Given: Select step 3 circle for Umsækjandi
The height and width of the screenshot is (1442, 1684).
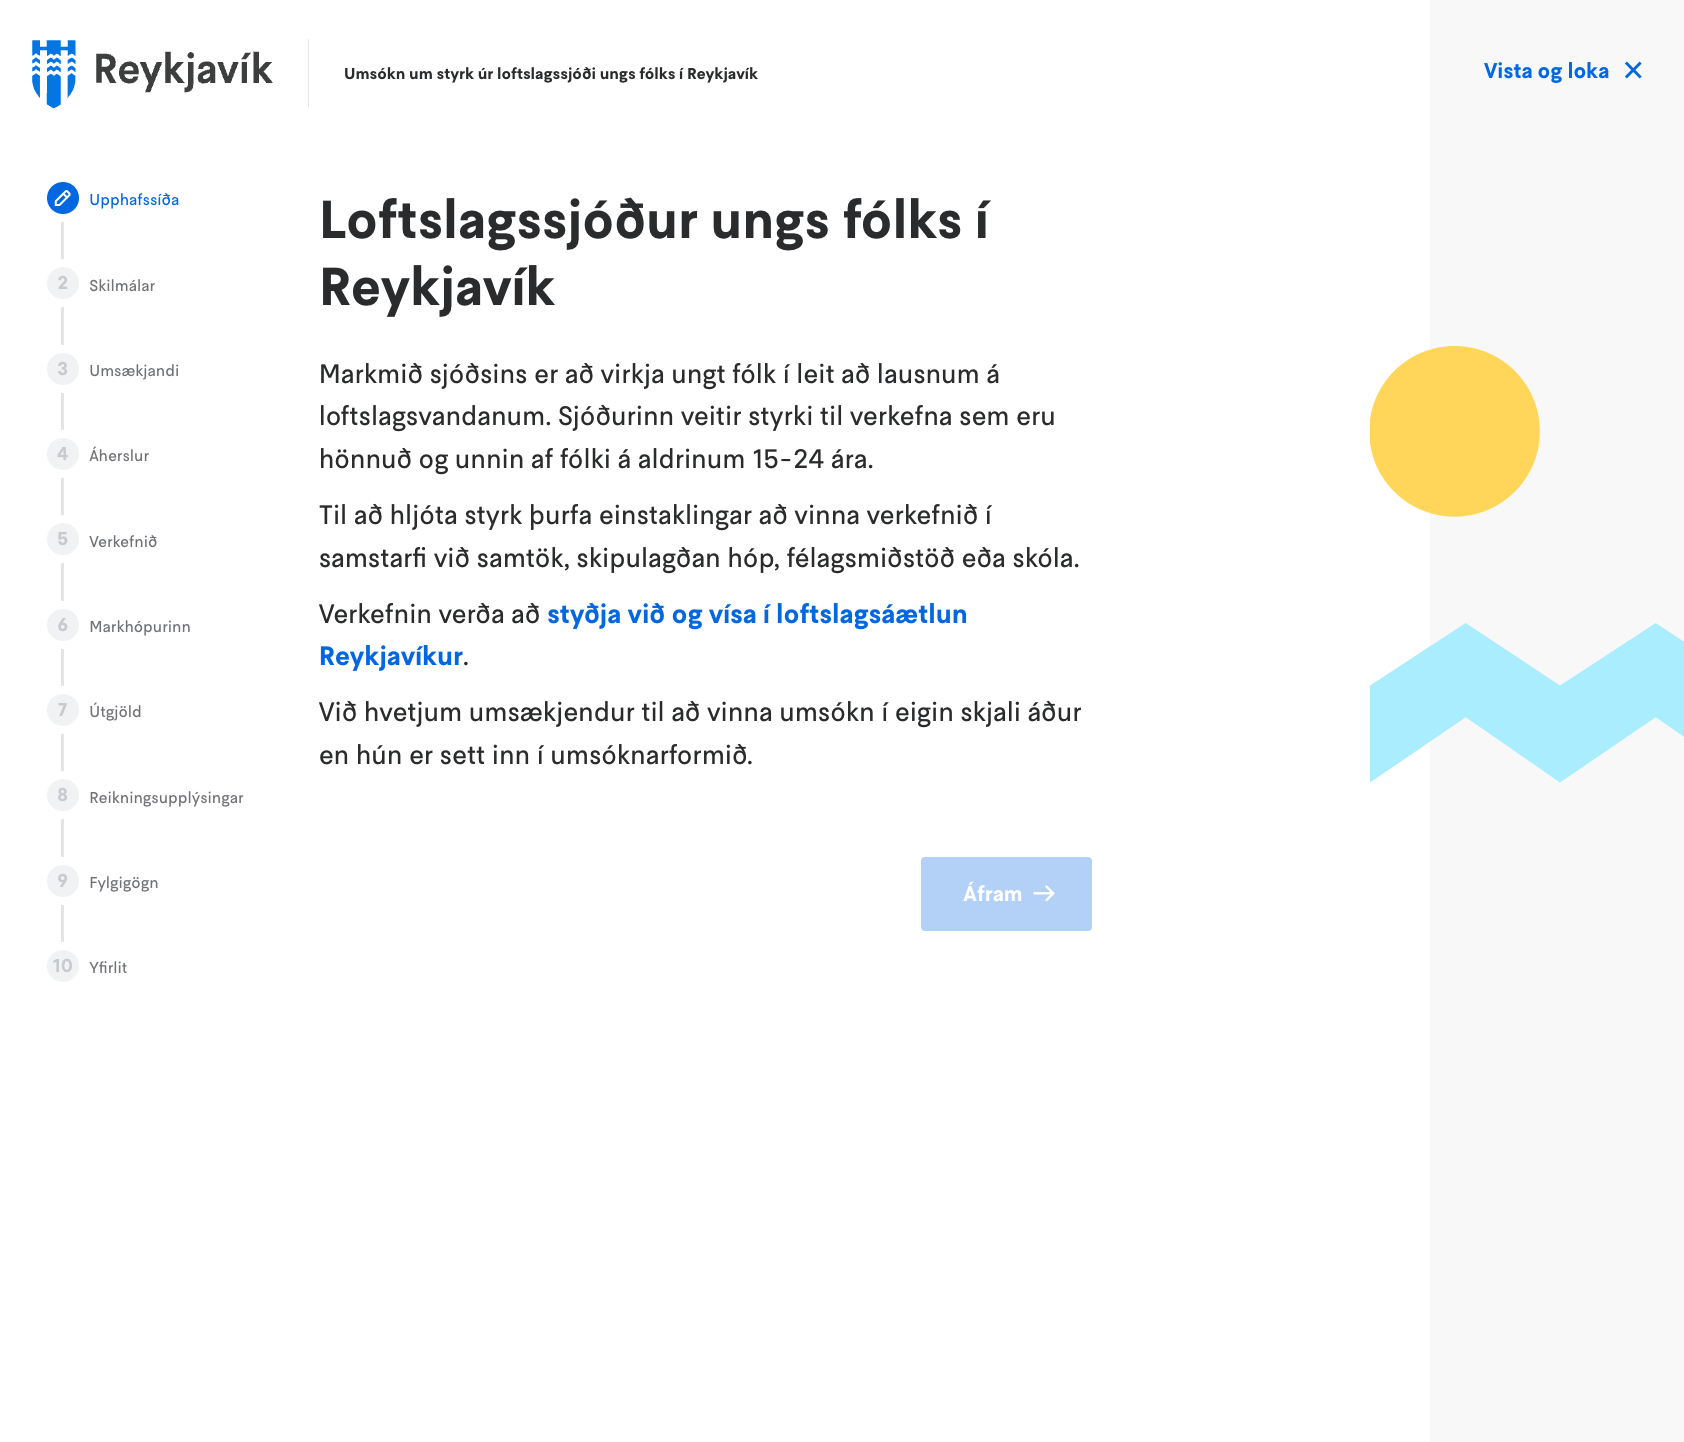Looking at the screenshot, I should (63, 369).
